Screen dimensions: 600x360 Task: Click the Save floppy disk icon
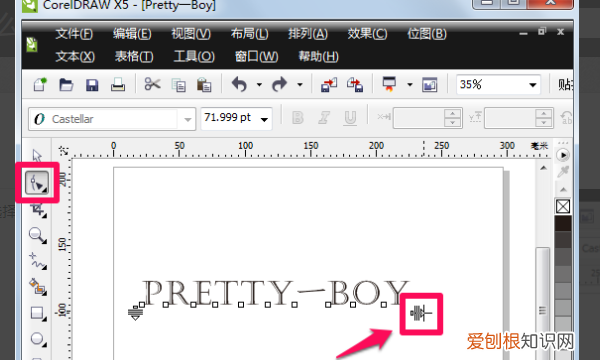92,85
